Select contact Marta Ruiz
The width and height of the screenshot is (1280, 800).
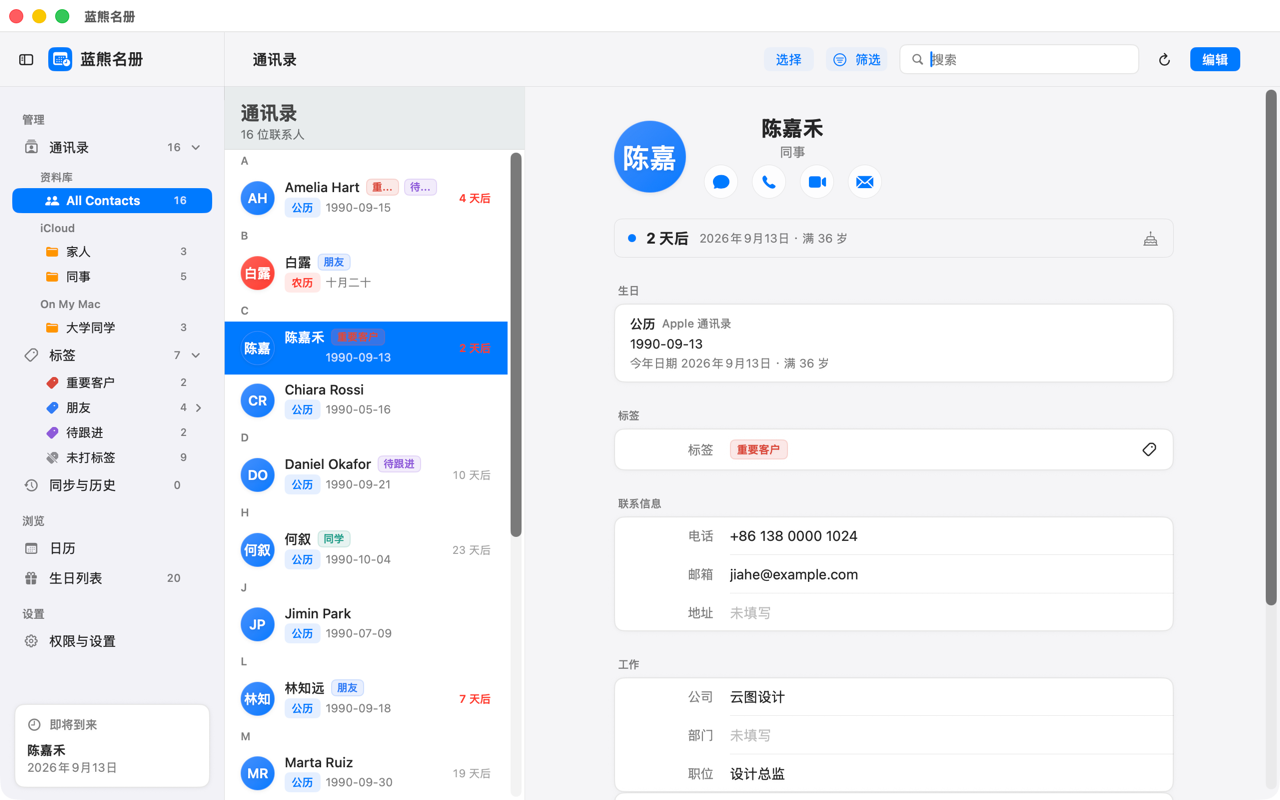click(x=366, y=773)
